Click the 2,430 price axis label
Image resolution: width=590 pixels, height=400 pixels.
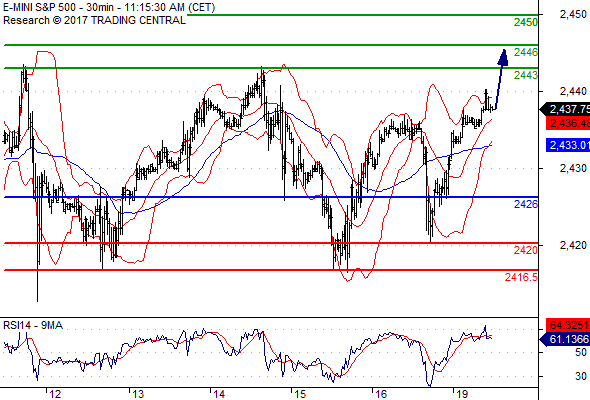(573, 168)
